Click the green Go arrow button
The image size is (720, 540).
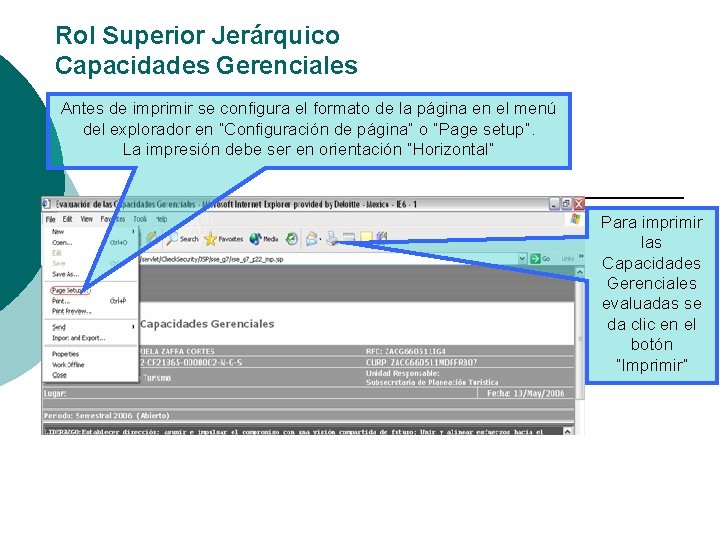tap(540, 259)
